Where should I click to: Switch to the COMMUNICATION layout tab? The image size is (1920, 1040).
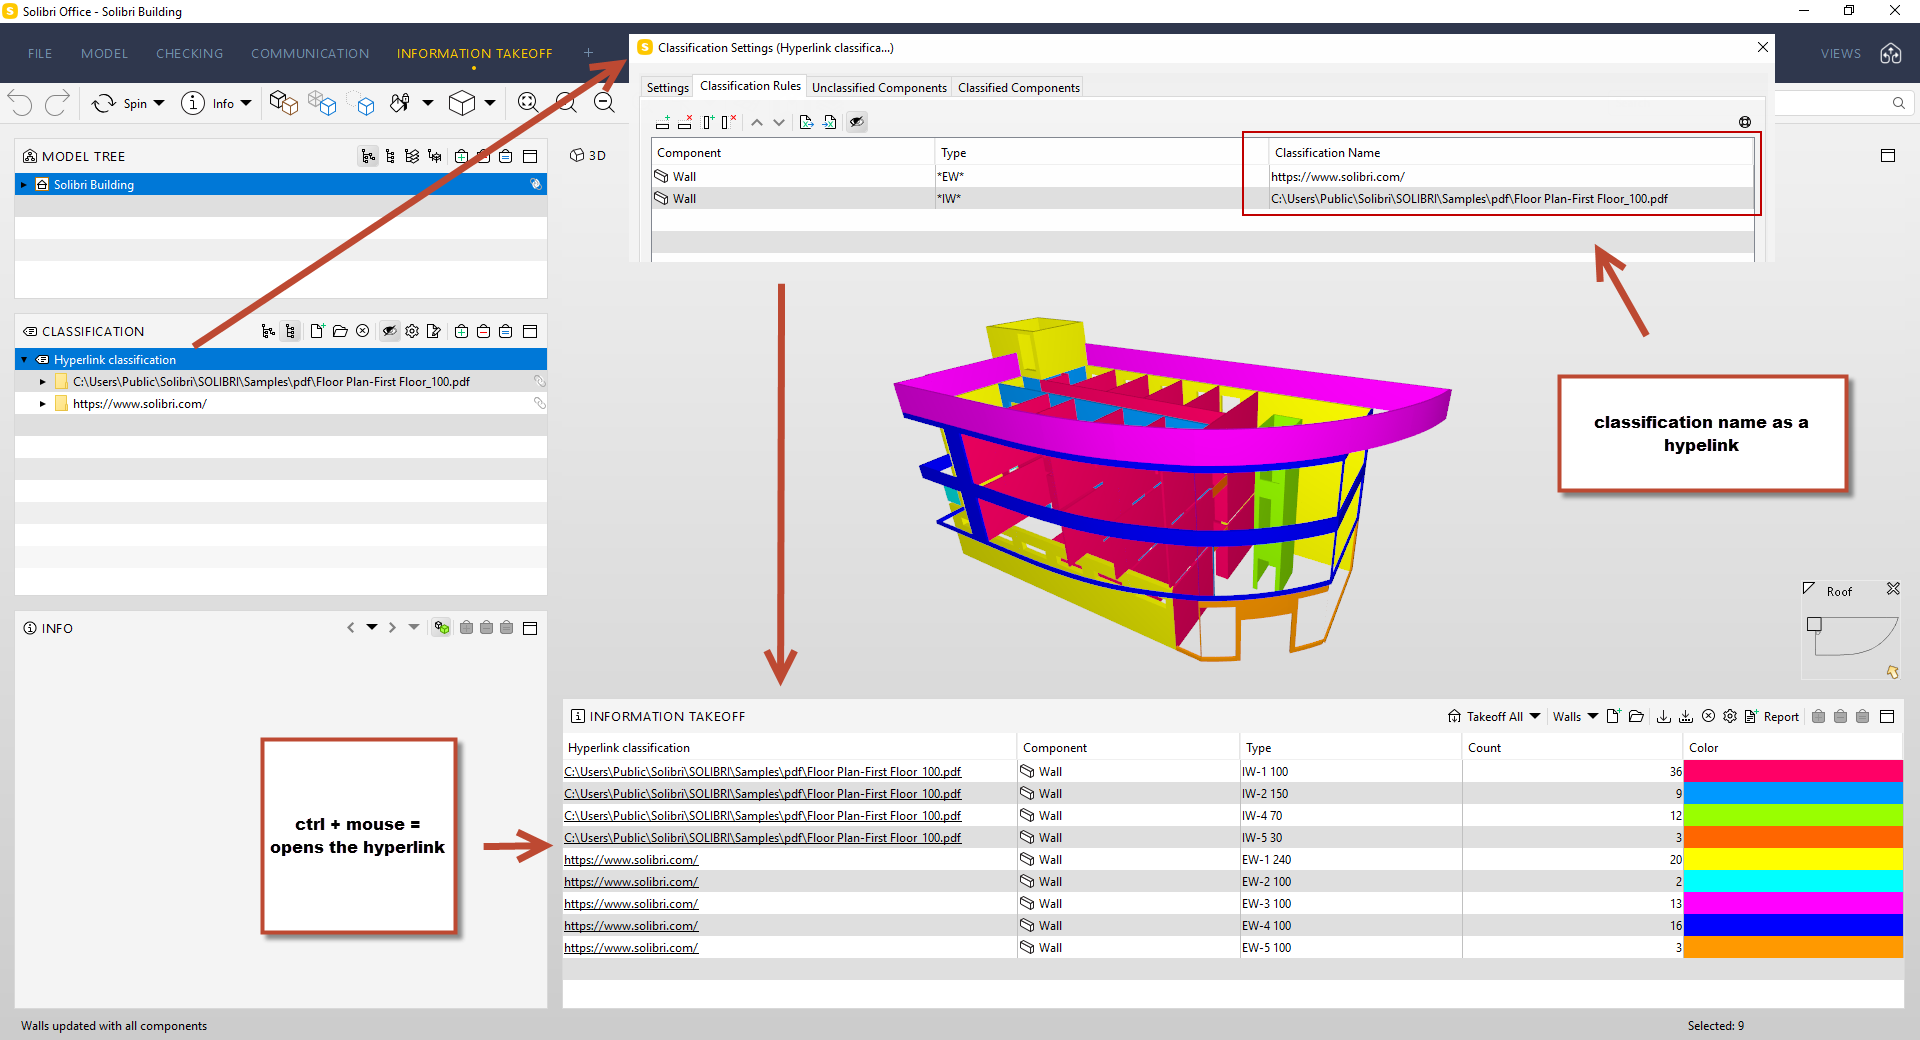coord(310,53)
